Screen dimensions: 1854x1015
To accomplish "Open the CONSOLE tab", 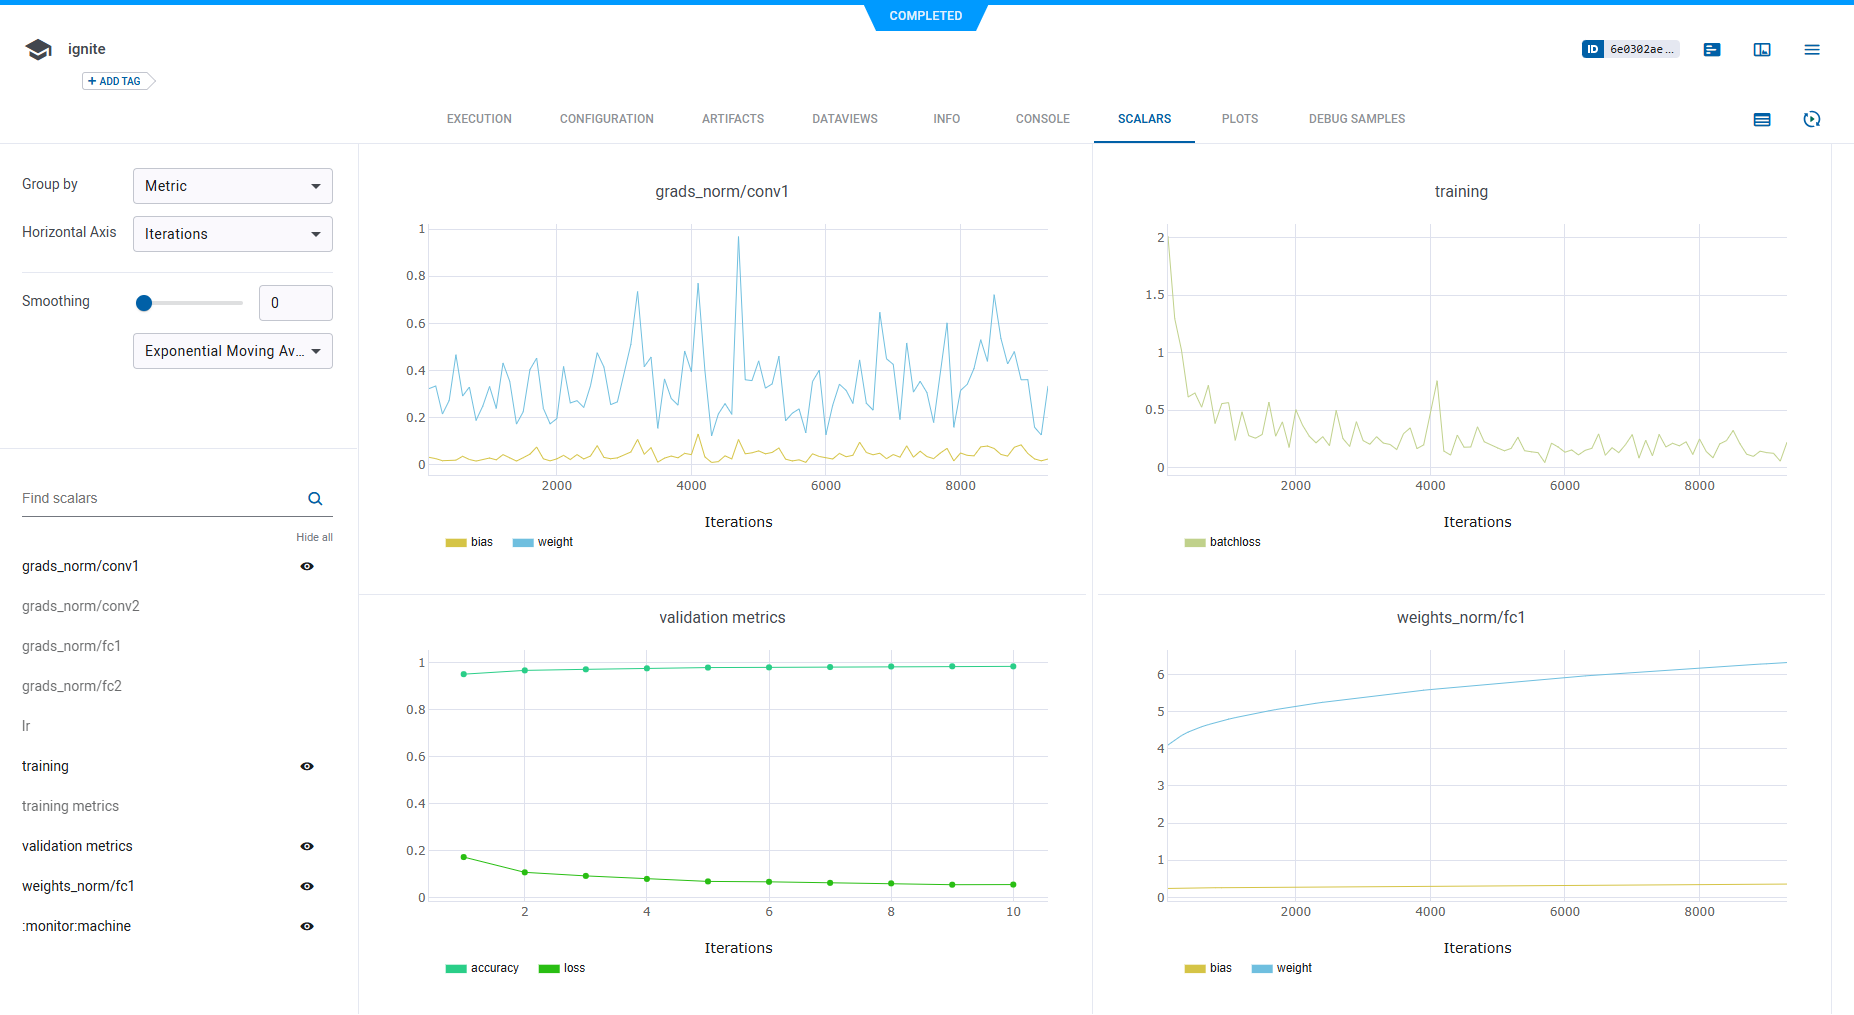I will (1042, 119).
